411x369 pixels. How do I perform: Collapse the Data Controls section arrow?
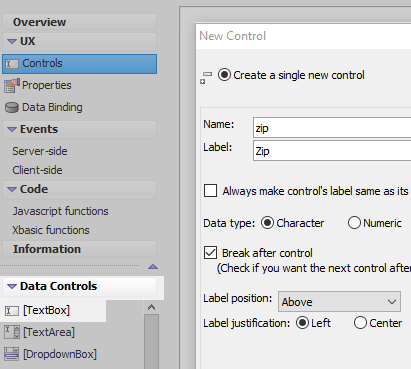[12, 286]
